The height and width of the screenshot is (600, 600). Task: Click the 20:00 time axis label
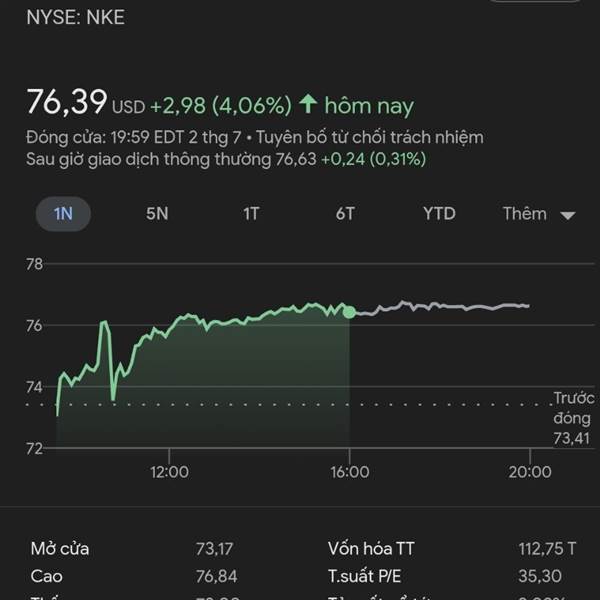[x=530, y=472]
